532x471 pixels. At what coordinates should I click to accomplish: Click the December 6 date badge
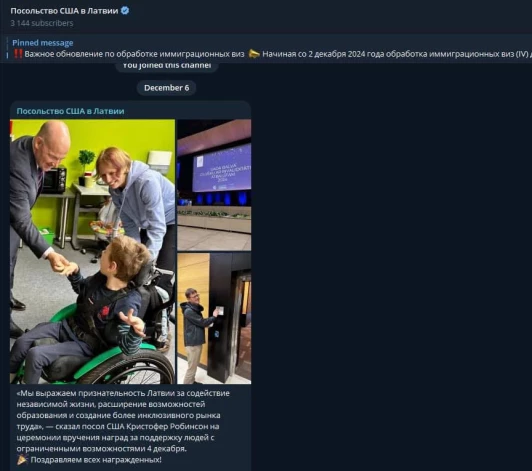point(166,88)
